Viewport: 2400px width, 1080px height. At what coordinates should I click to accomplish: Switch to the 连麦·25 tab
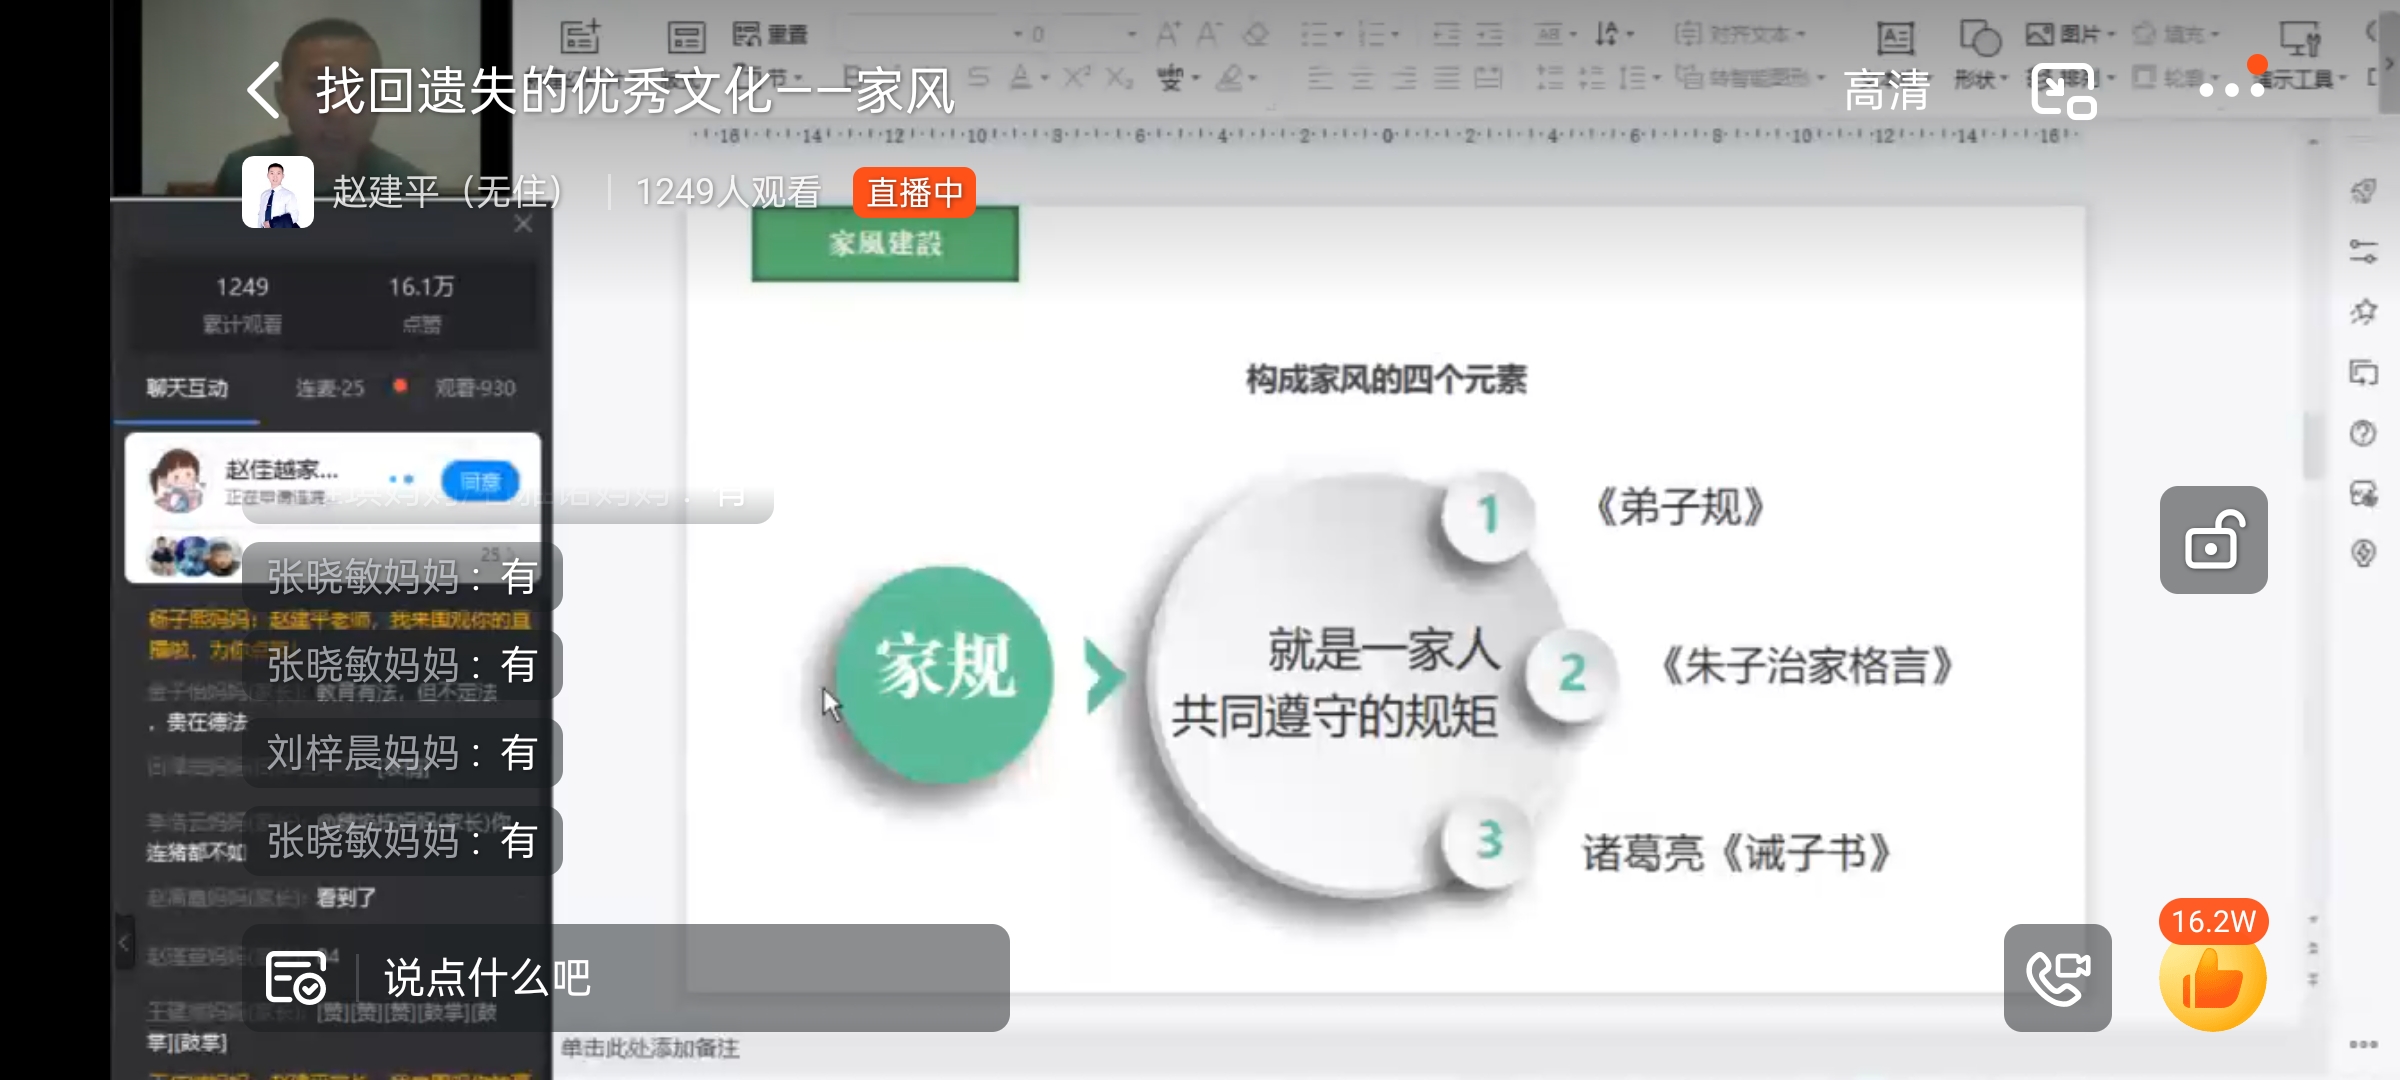[x=330, y=388]
